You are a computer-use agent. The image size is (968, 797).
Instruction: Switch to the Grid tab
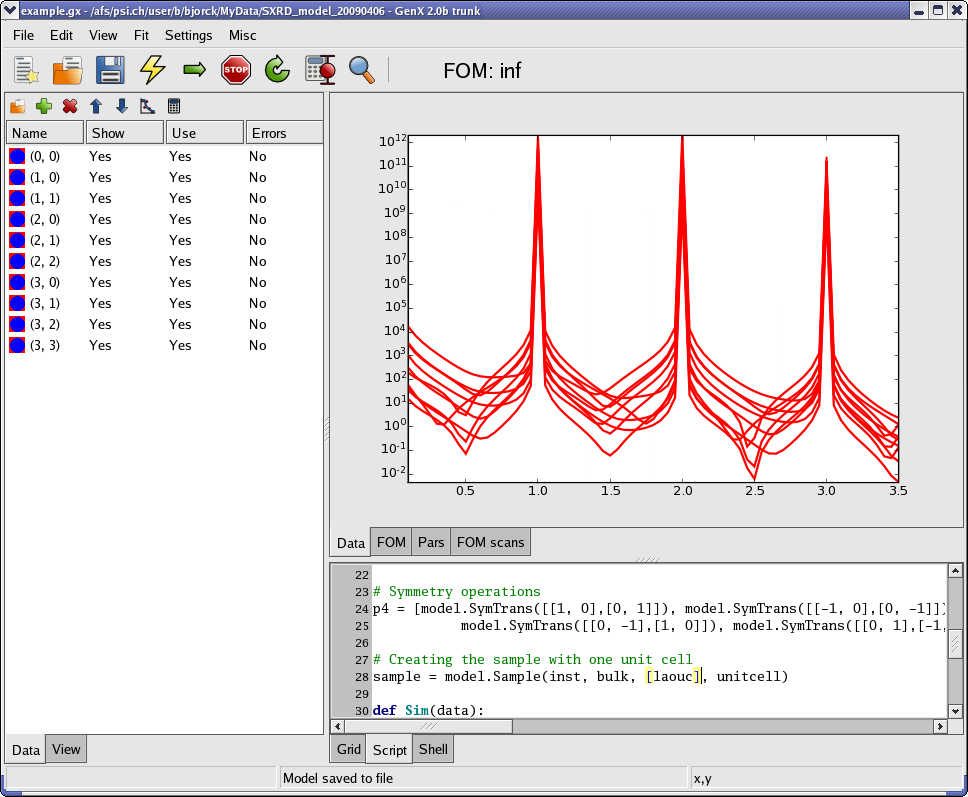[348, 749]
